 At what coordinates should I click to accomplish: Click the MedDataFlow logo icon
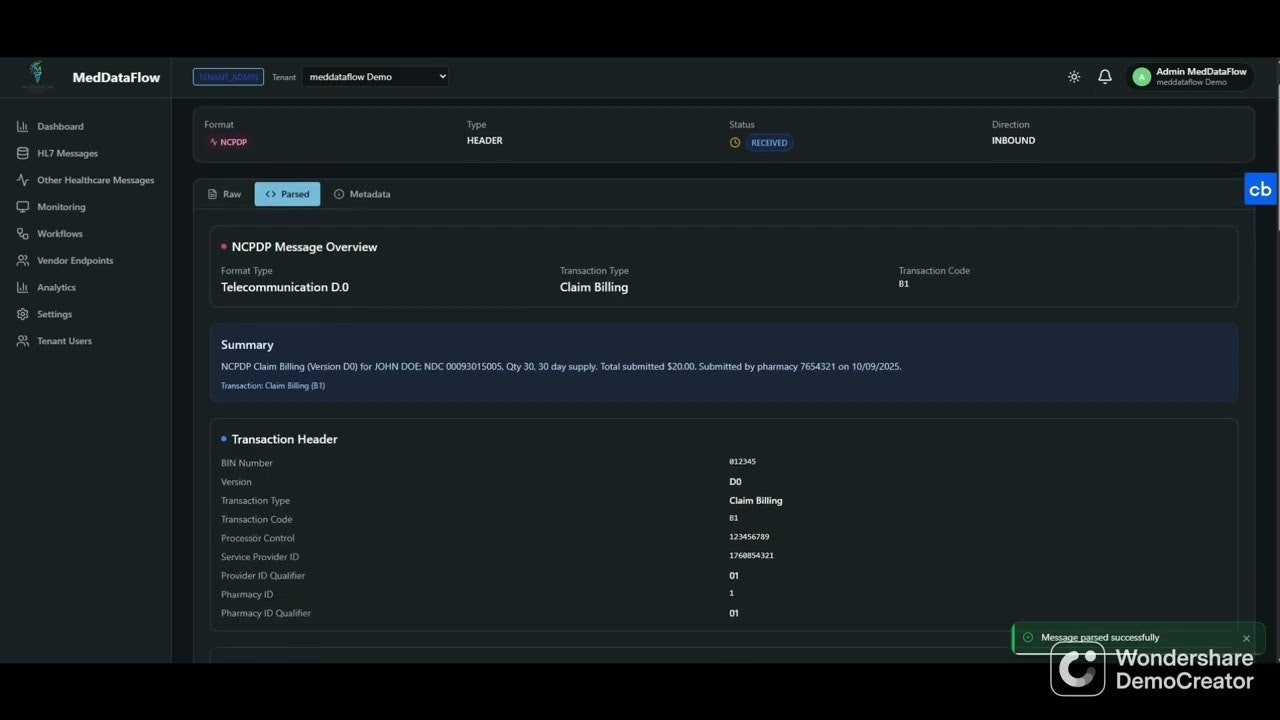(38, 76)
